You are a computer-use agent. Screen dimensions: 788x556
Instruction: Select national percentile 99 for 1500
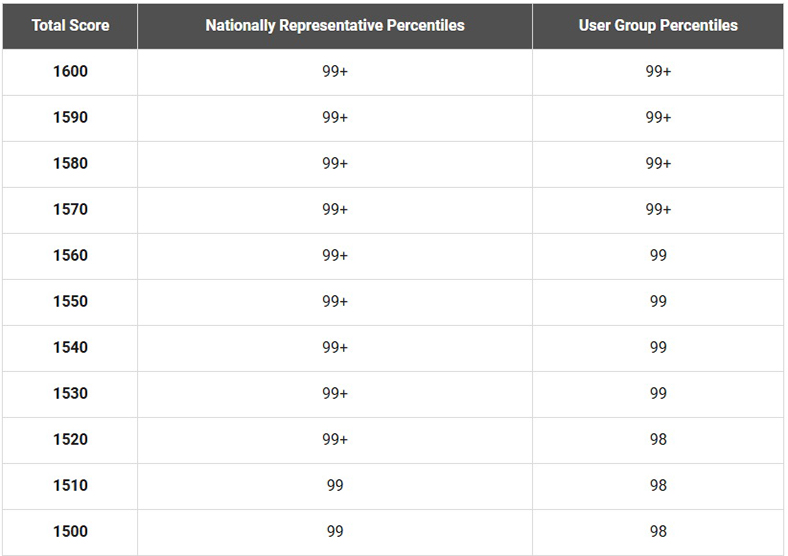click(335, 531)
